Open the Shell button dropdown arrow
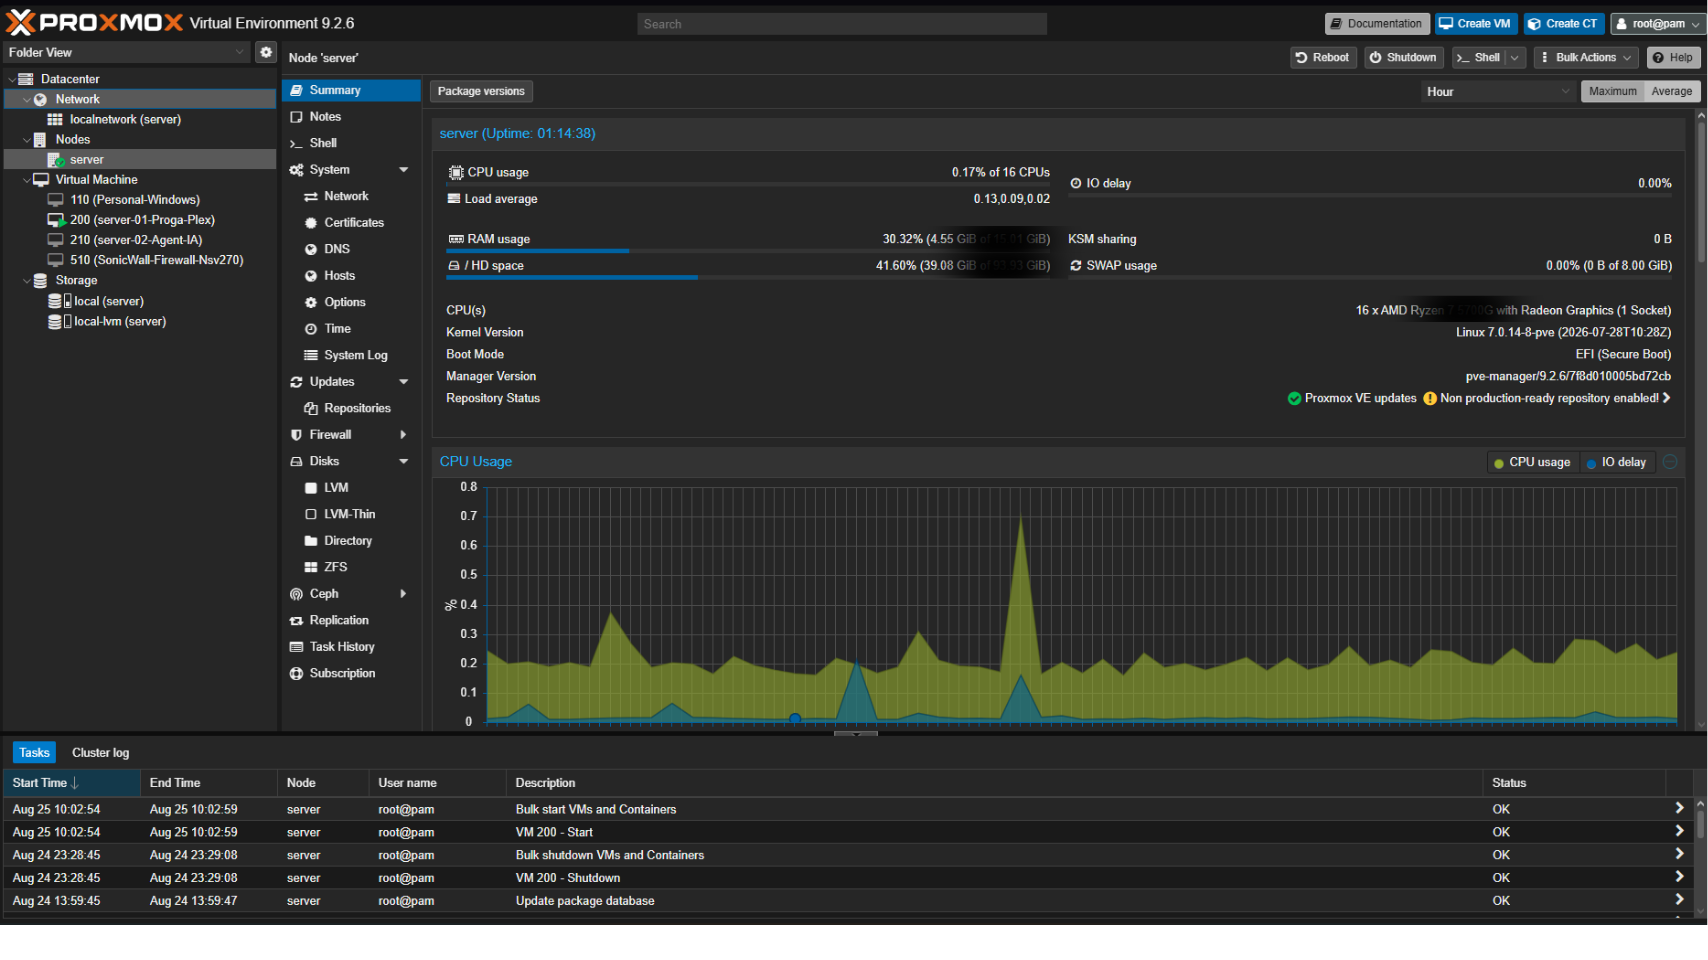1708x960 pixels. [x=1515, y=57]
